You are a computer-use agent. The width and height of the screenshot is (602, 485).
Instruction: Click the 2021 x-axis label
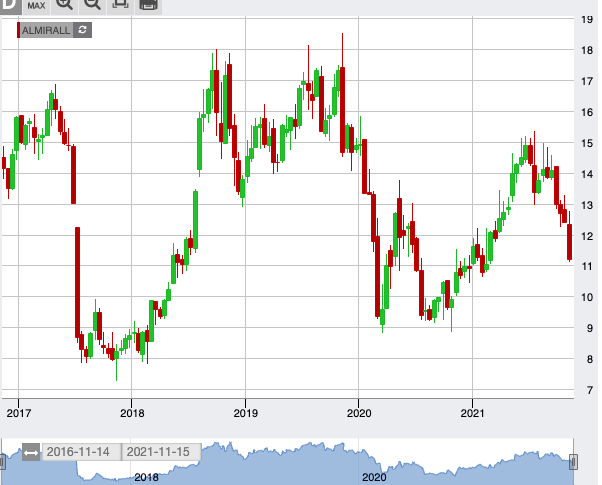473,413
